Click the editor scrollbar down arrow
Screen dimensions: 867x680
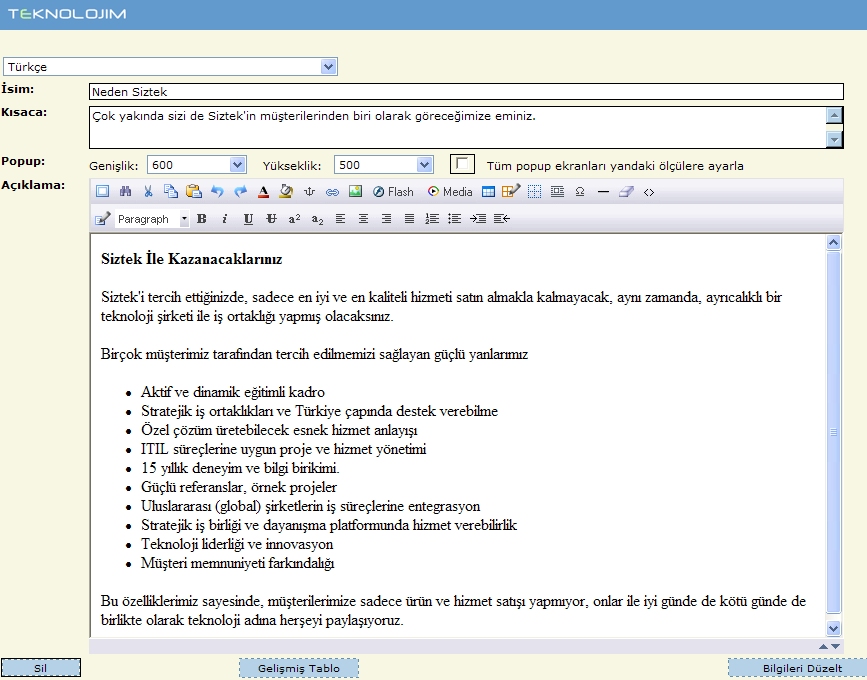point(833,628)
